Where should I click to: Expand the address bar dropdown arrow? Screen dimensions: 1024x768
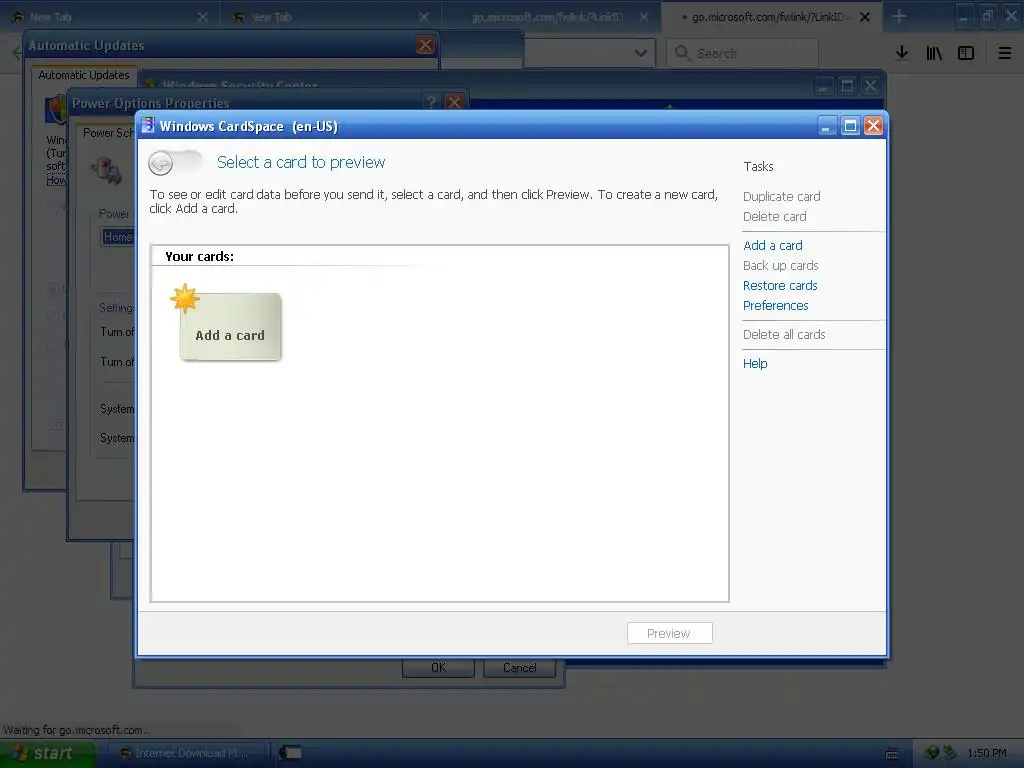coord(641,53)
